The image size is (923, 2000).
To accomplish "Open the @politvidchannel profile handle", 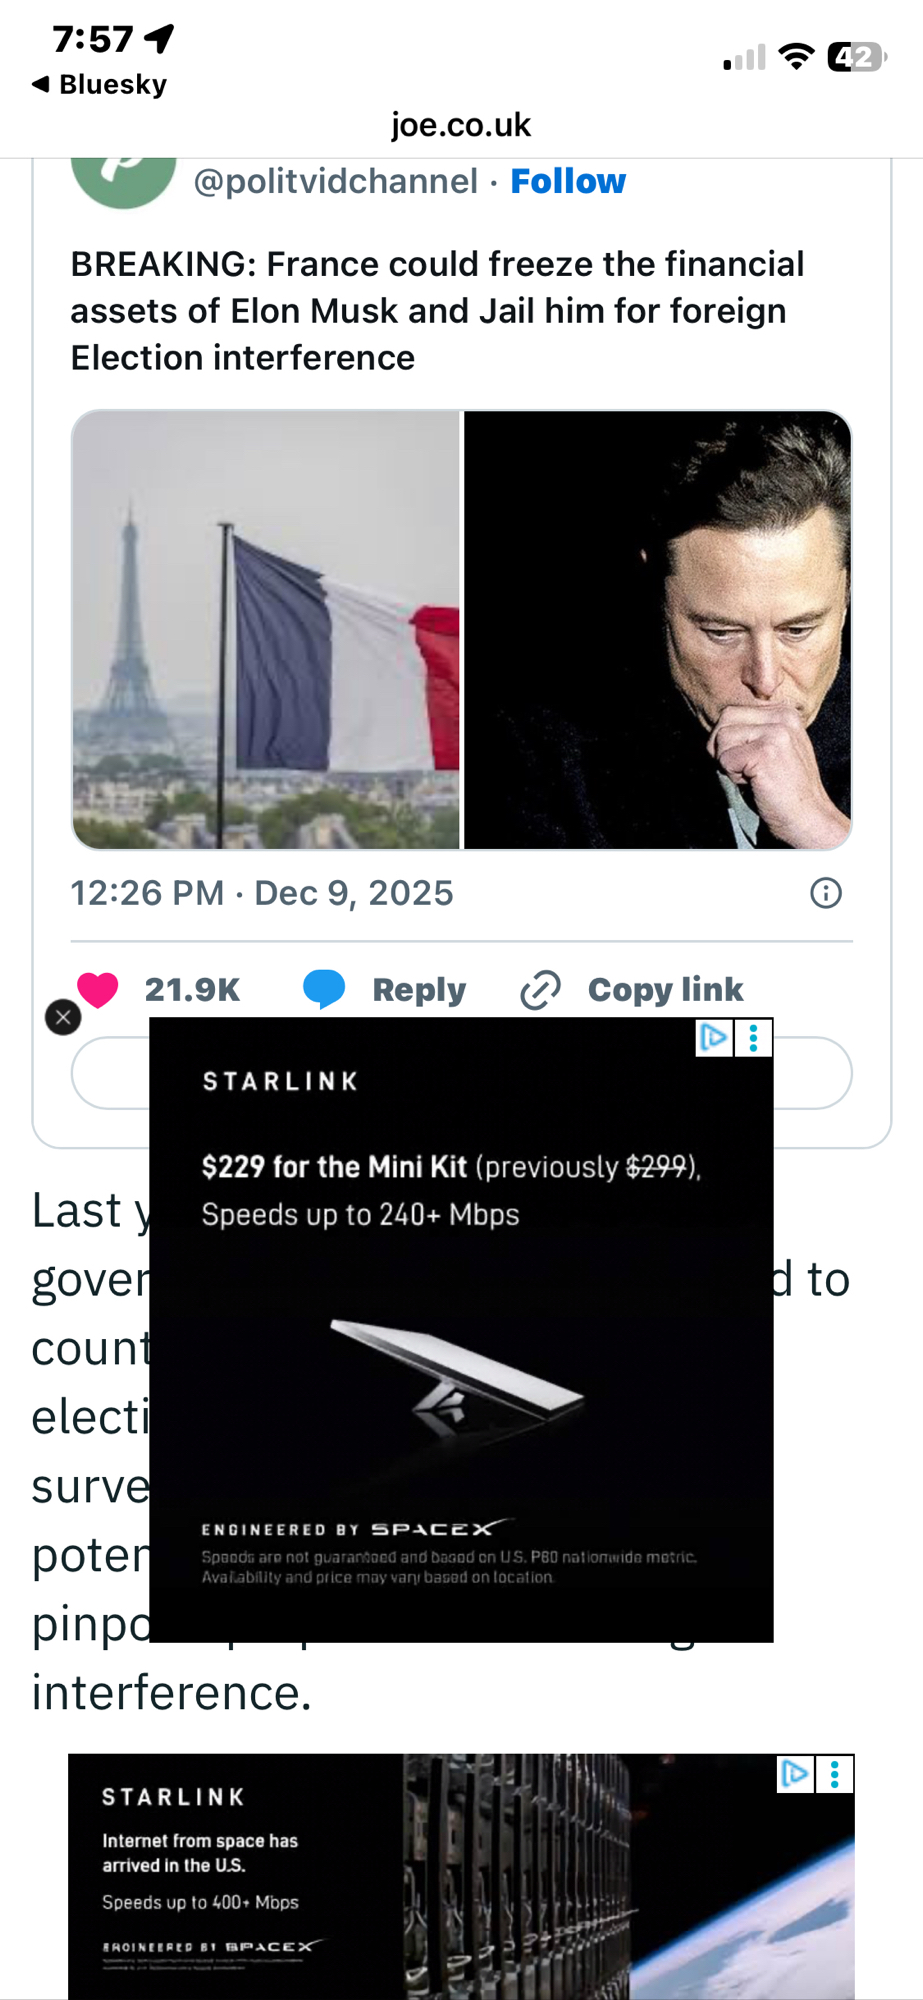I will coord(335,181).
